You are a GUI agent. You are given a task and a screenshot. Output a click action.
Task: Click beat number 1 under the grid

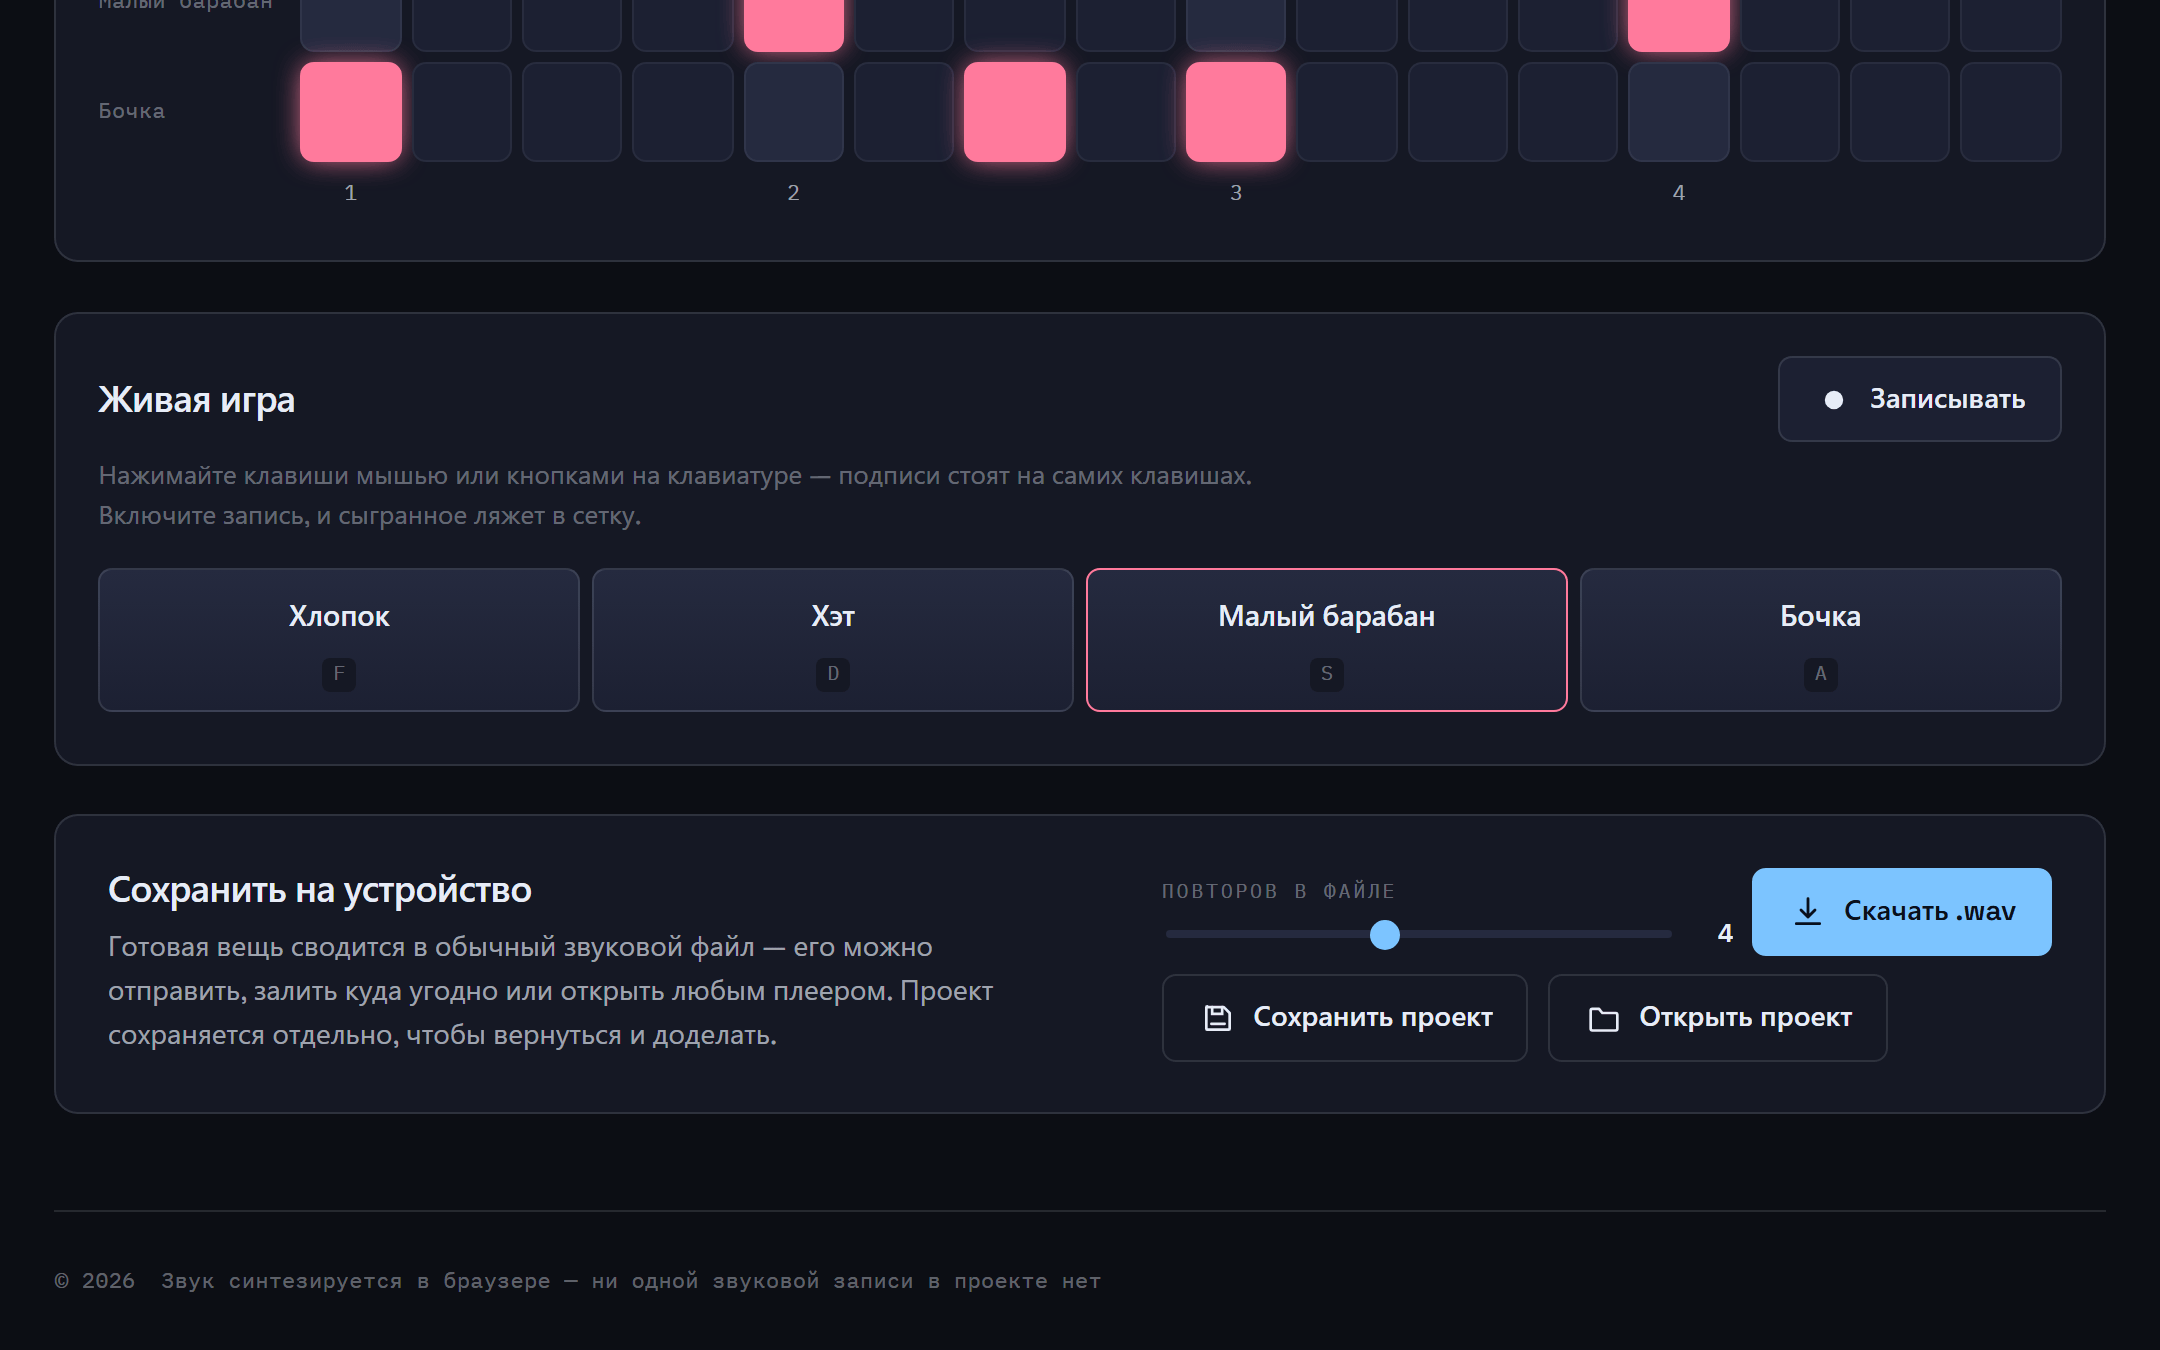(x=351, y=193)
